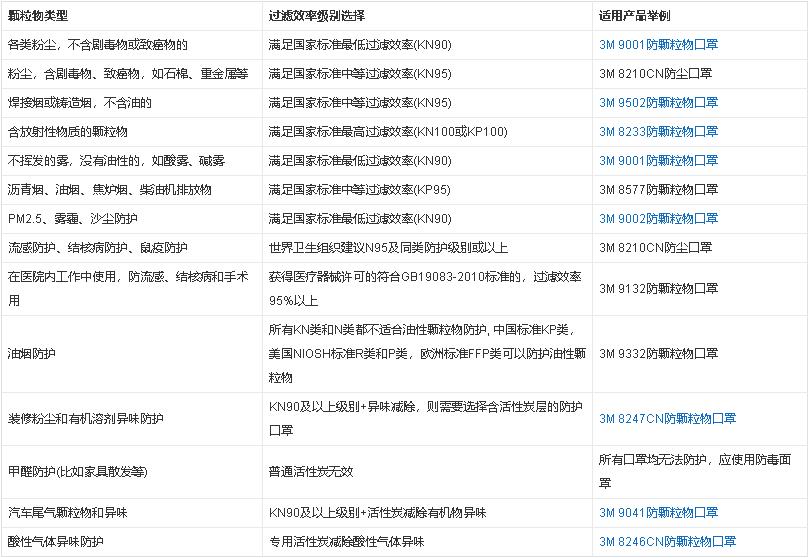The height and width of the screenshot is (558, 809).
Task: Click the 3M 8577防颗粒物口罩 product text
Action: pos(658,189)
